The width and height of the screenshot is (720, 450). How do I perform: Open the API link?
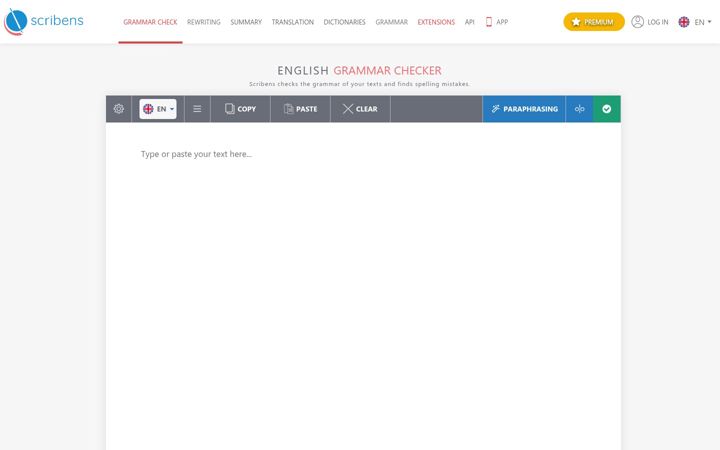pyautogui.click(x=469, y=22)
